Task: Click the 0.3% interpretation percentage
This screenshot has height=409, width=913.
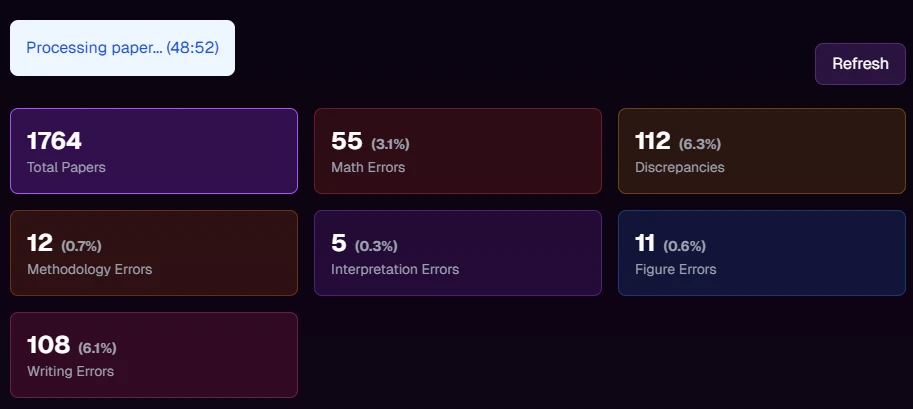Action: [x=376, y=246]
